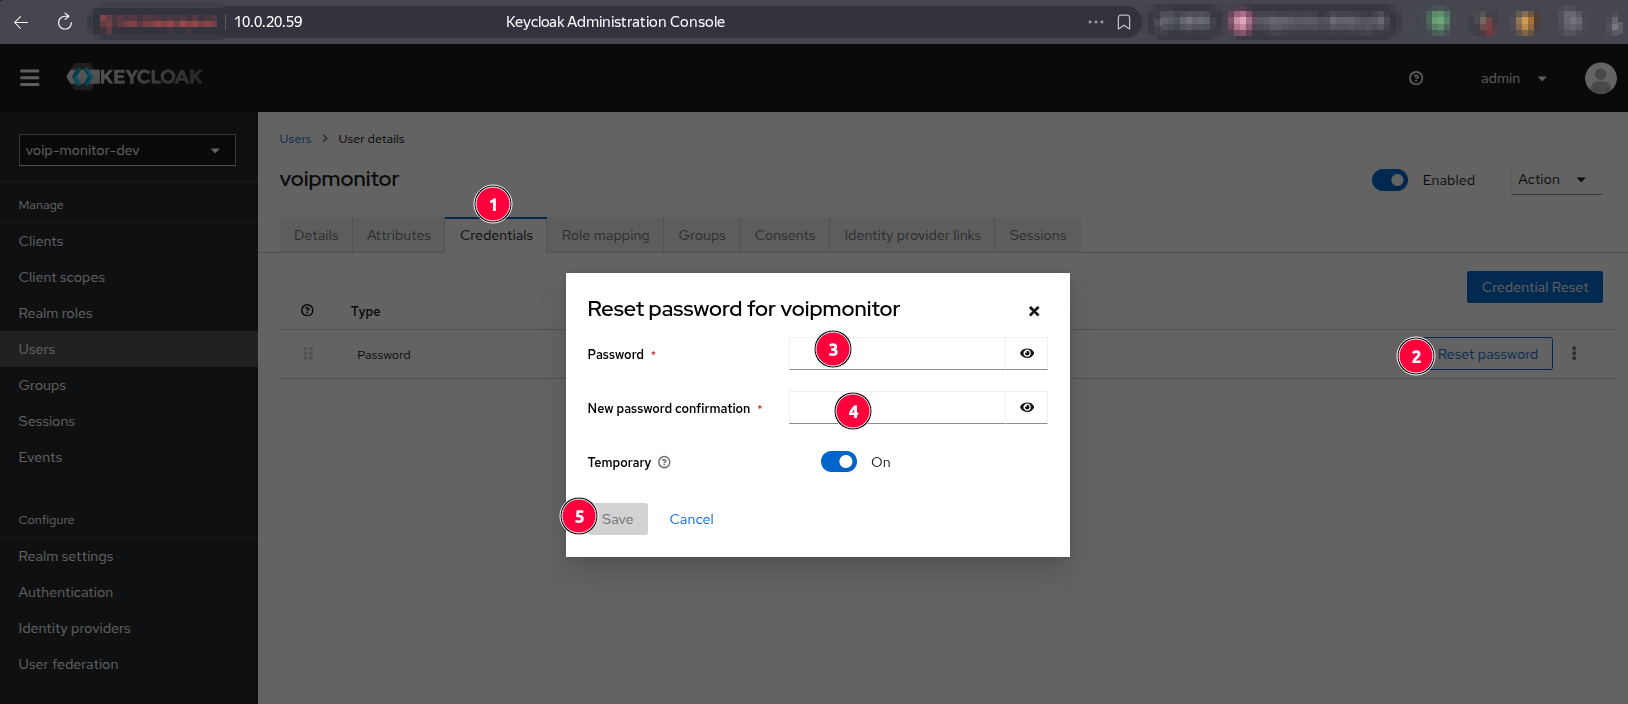Click the browser back arrow
Image resolution: width=1628 pixels, height=704 pixels.
click(x=21, y=22)
